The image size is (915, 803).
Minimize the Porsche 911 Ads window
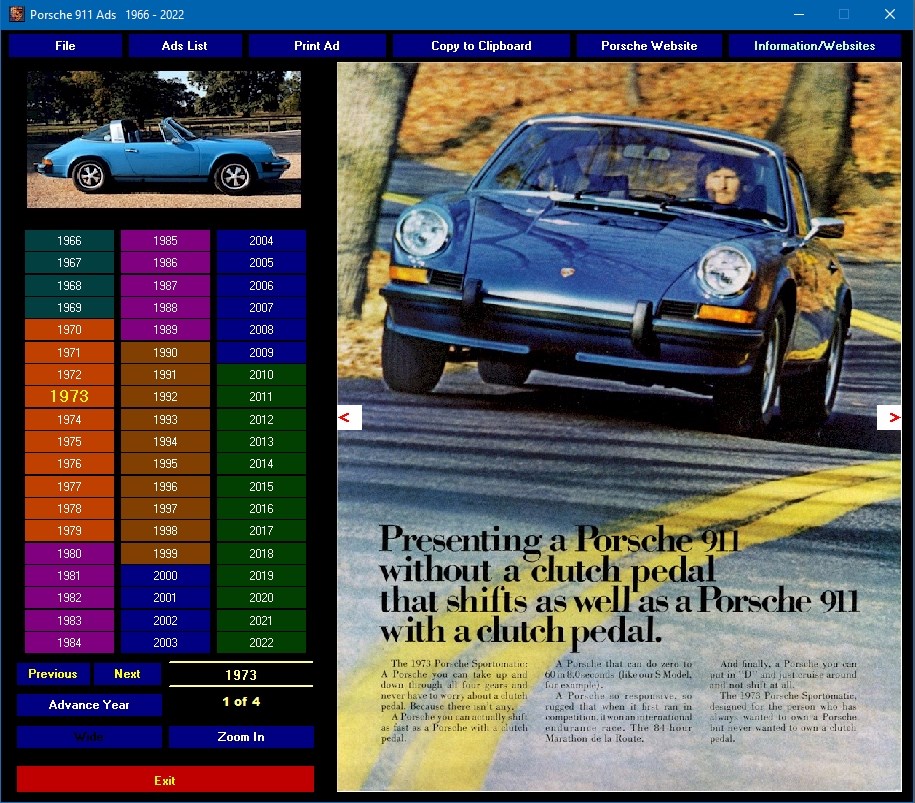[x=799, y=14]
